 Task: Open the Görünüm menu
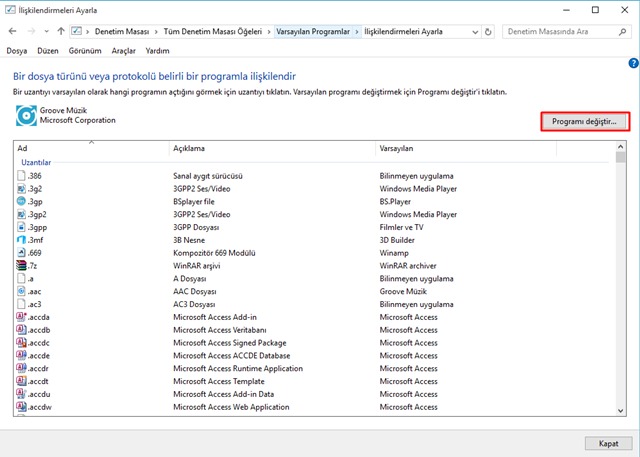[85, 51]
